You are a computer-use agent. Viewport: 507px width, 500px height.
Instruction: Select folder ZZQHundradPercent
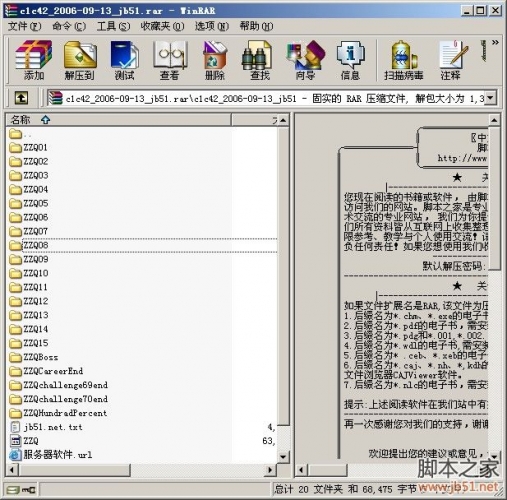click(x=58, y=413)
